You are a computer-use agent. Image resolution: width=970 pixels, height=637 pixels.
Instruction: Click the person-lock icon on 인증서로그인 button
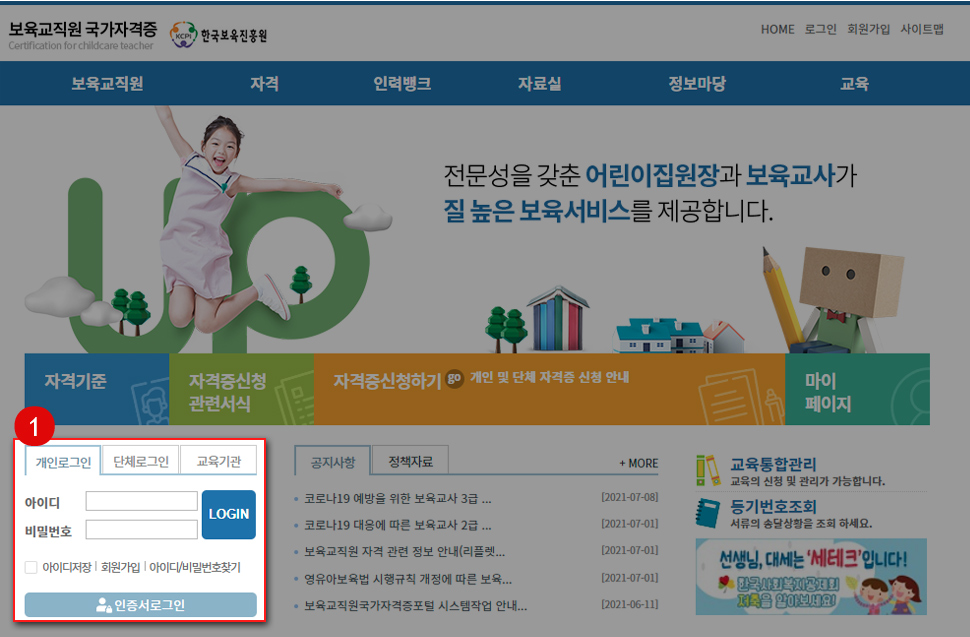click(x=103, y=602)
